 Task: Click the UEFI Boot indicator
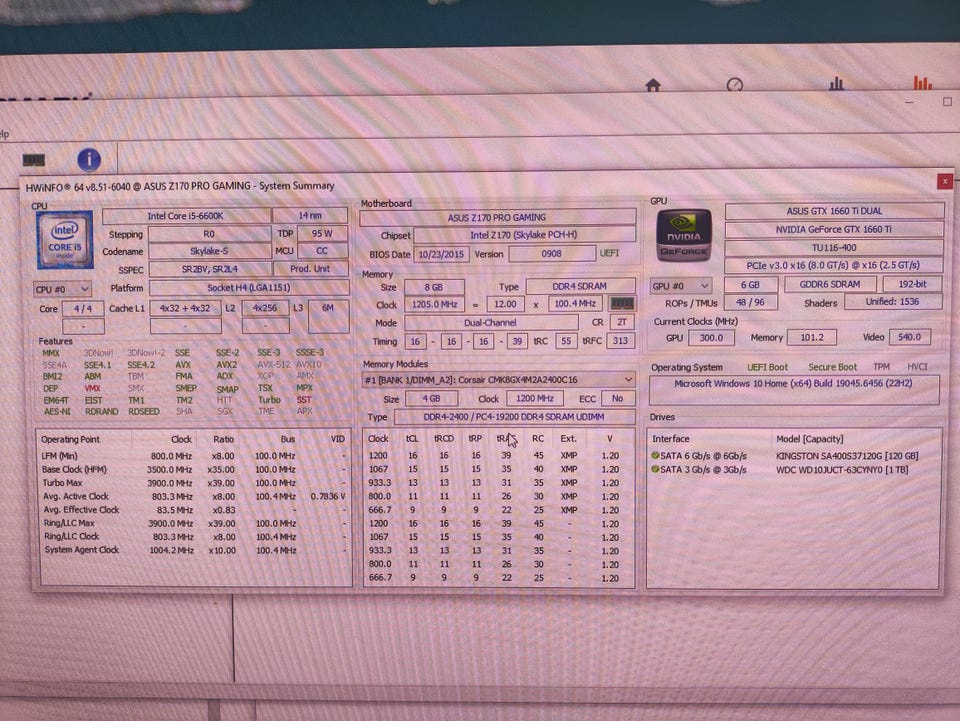point(768,367)
